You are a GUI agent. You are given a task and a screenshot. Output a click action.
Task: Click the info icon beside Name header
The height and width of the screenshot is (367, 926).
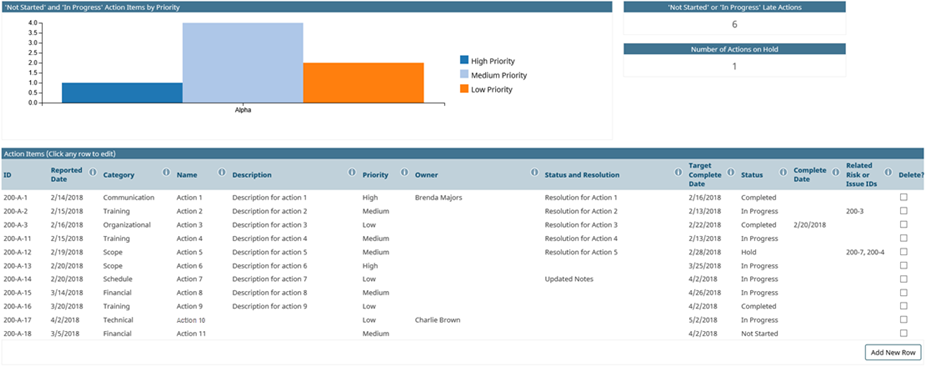(222, 172)
